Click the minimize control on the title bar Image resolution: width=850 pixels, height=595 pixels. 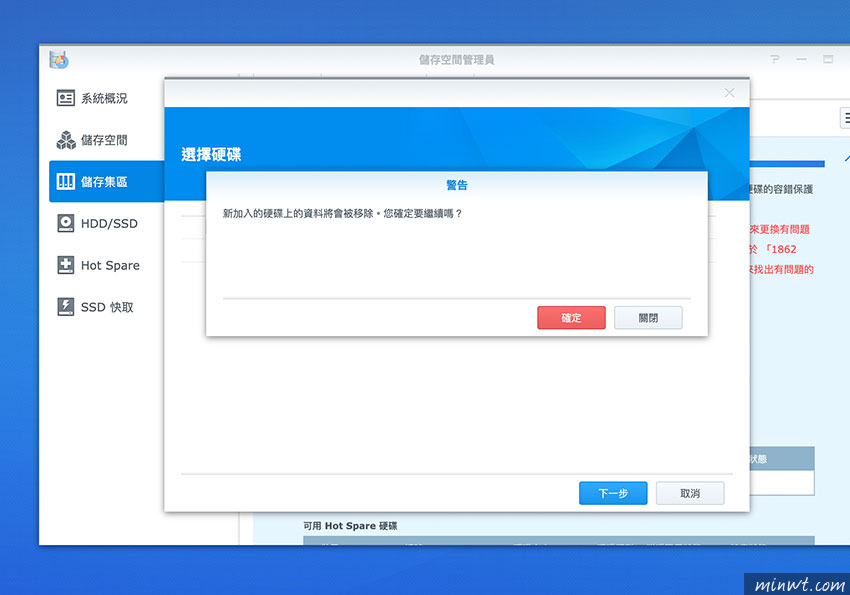coord(801,59)
